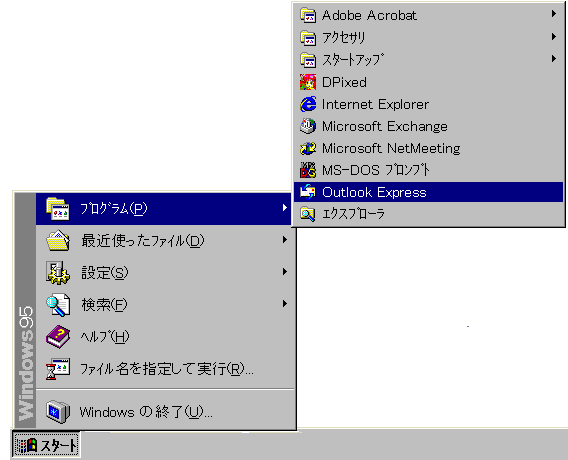Expand the アクセサリ submenu arrow
Viewport: 568px width, 460px height.
coord(554,36)
